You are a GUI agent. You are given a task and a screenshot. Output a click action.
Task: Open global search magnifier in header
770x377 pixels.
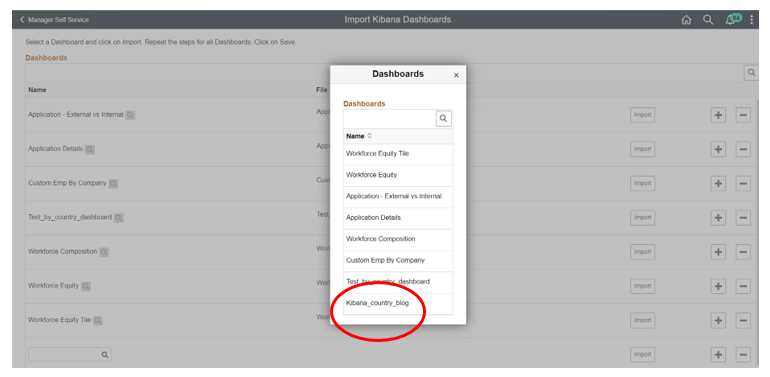(708, 20)
